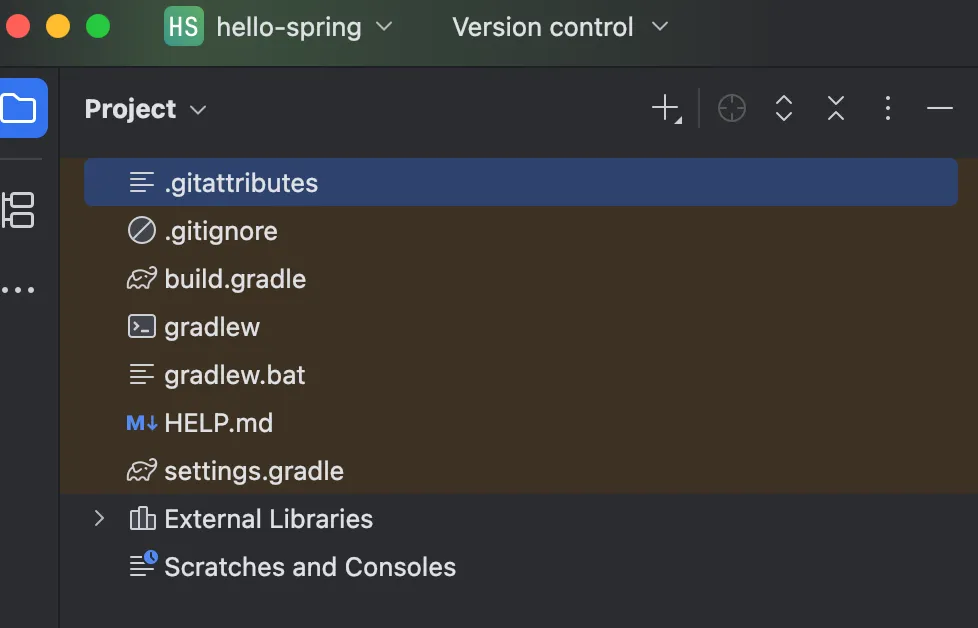Screen dimensions: 978x628
Task: Open the Project tool window folder icon
Action: [19, 108]
